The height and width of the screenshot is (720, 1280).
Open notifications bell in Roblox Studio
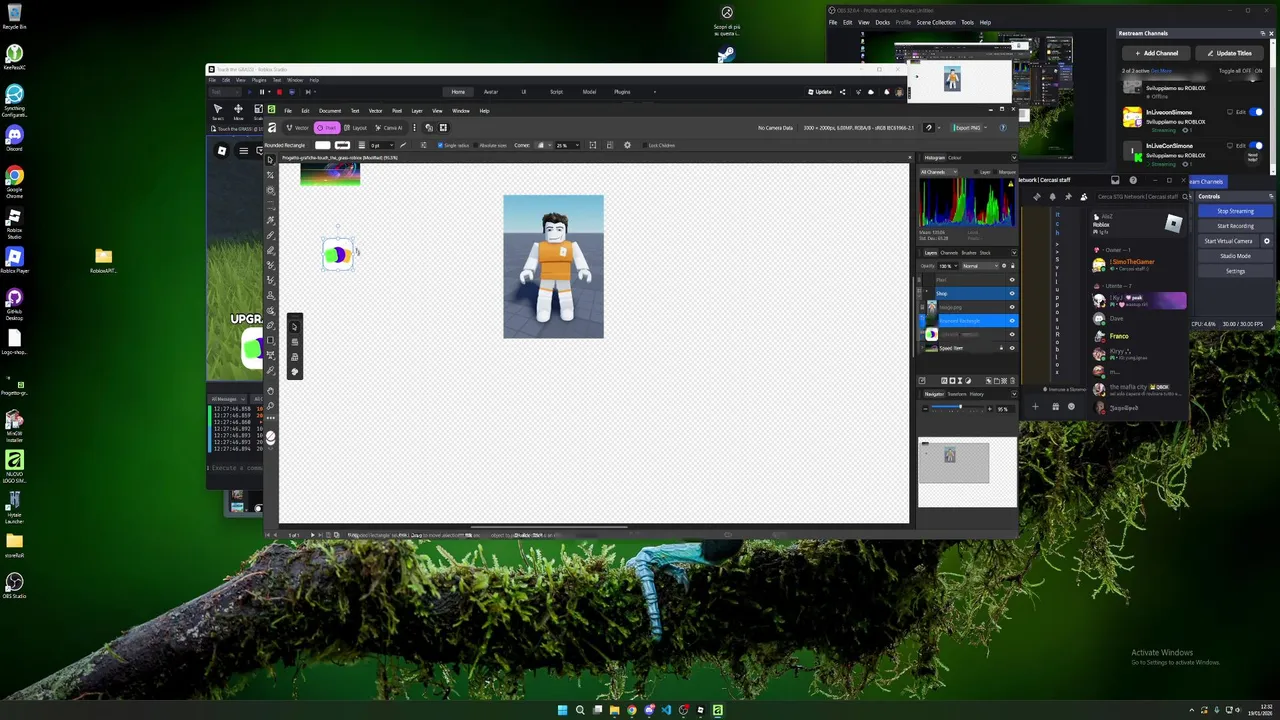[x=886, y=92]
